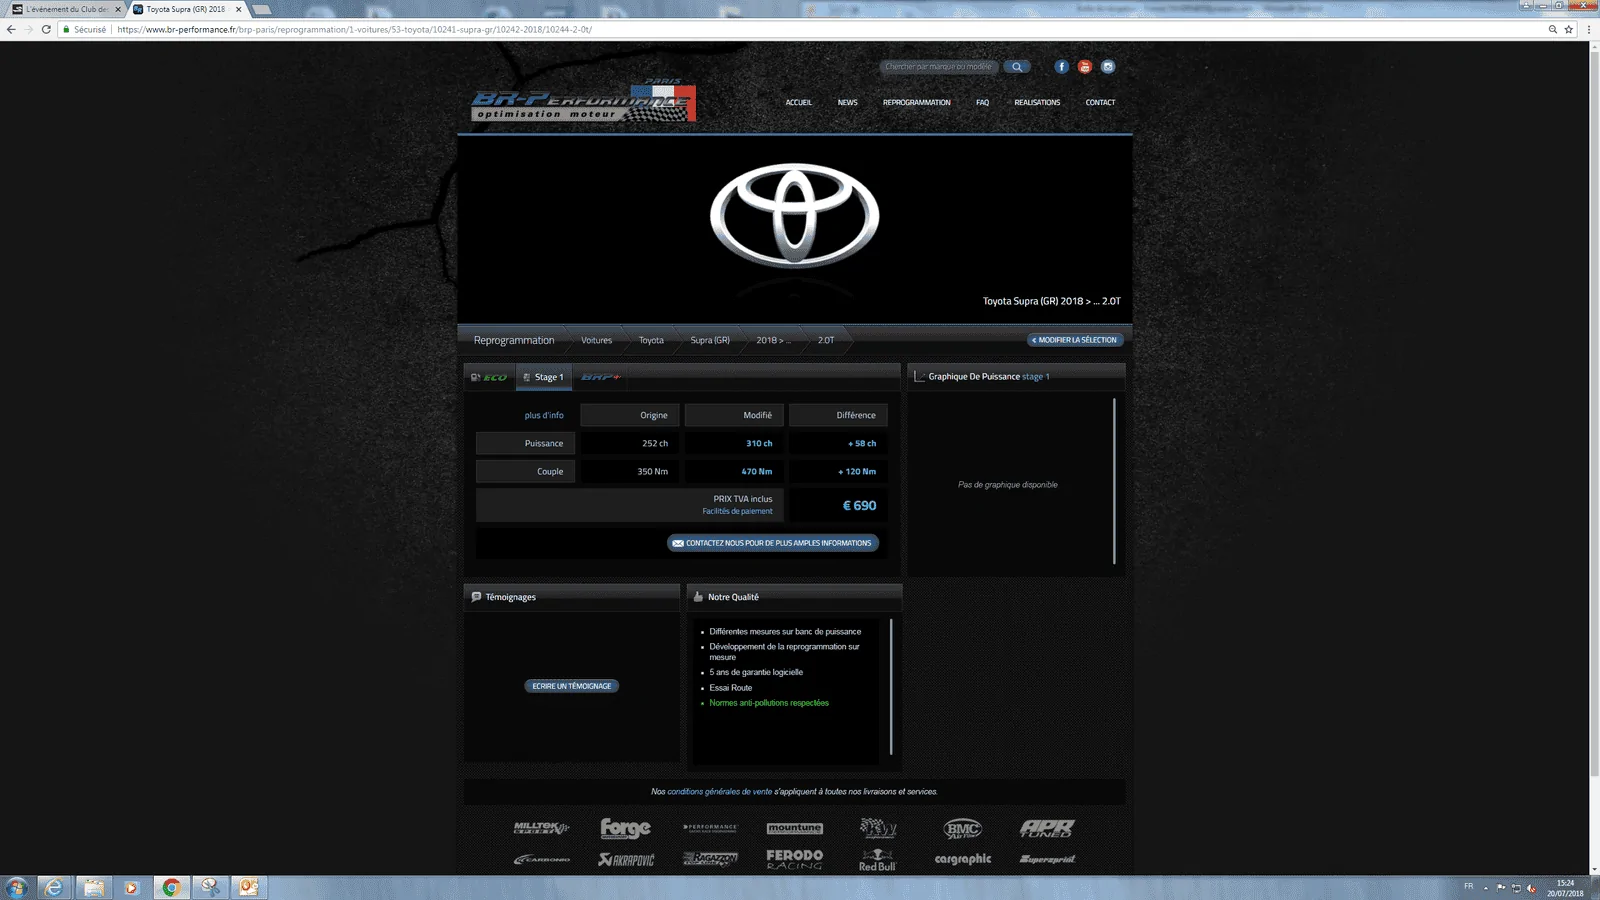Click the Toyota breadcrumb
Screen dimensions: 1600x900
651,340
